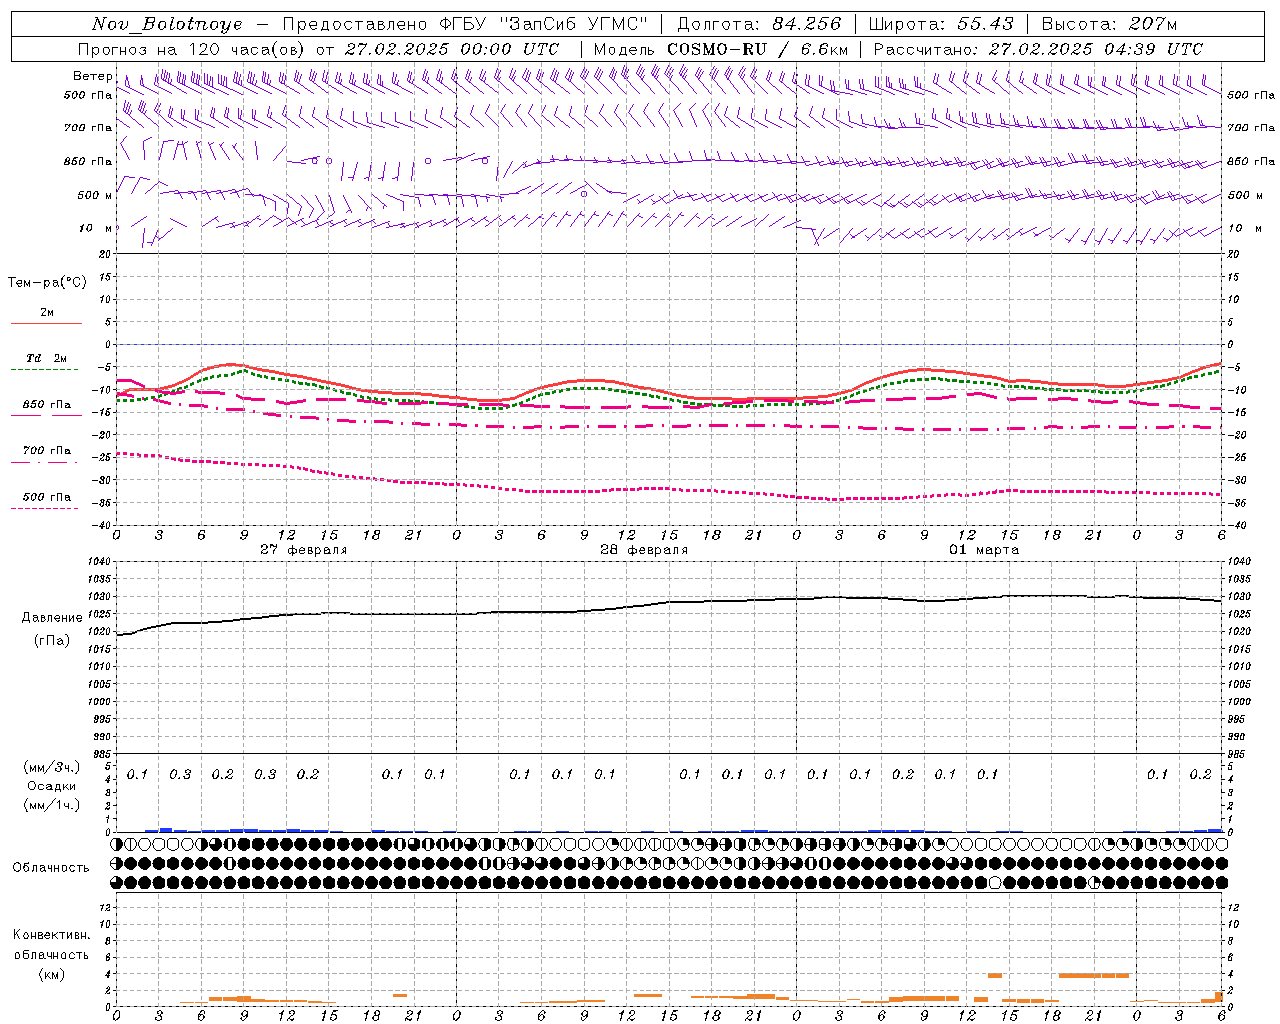
Task: Click the long orange convective bar at 4 km
Action: 1094,975
